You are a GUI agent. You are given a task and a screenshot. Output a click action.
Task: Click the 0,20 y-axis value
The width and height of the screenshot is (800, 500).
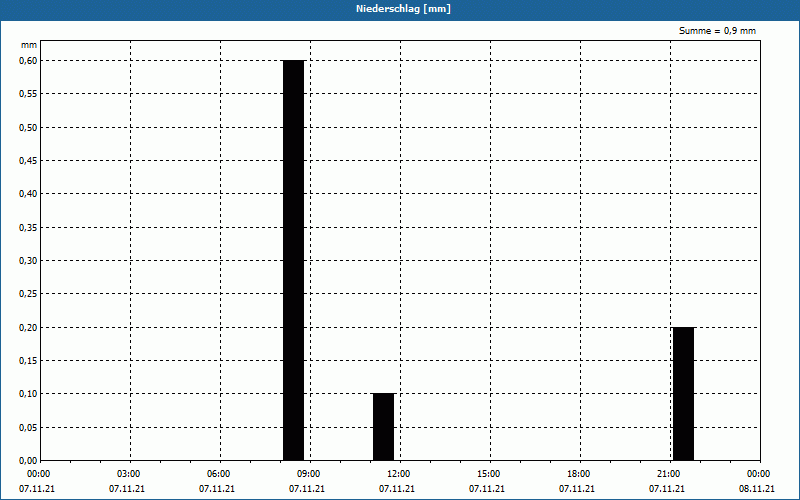click(x=28, y=328)
